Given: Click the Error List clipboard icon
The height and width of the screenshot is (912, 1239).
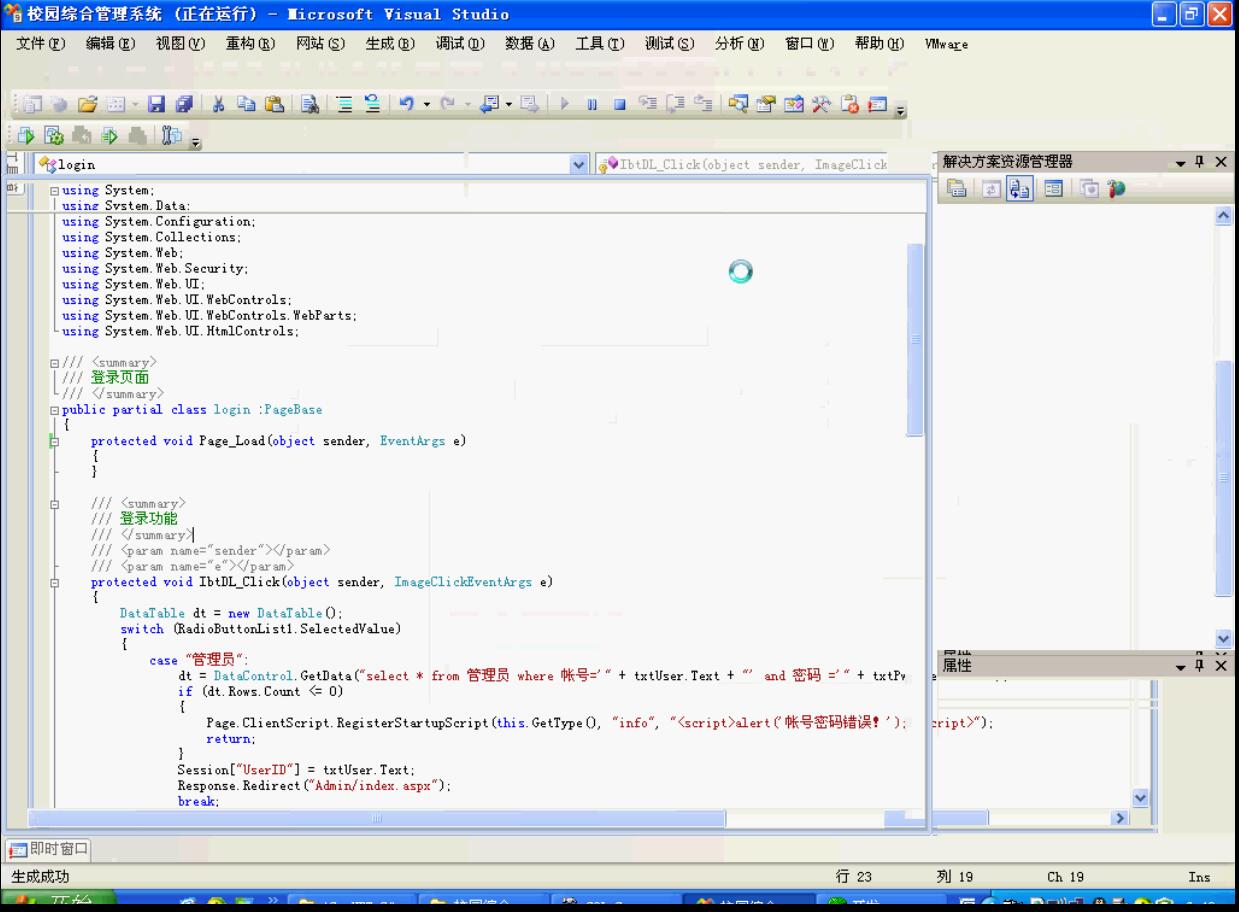Looking at the screenshot, I should click(849, 104).
